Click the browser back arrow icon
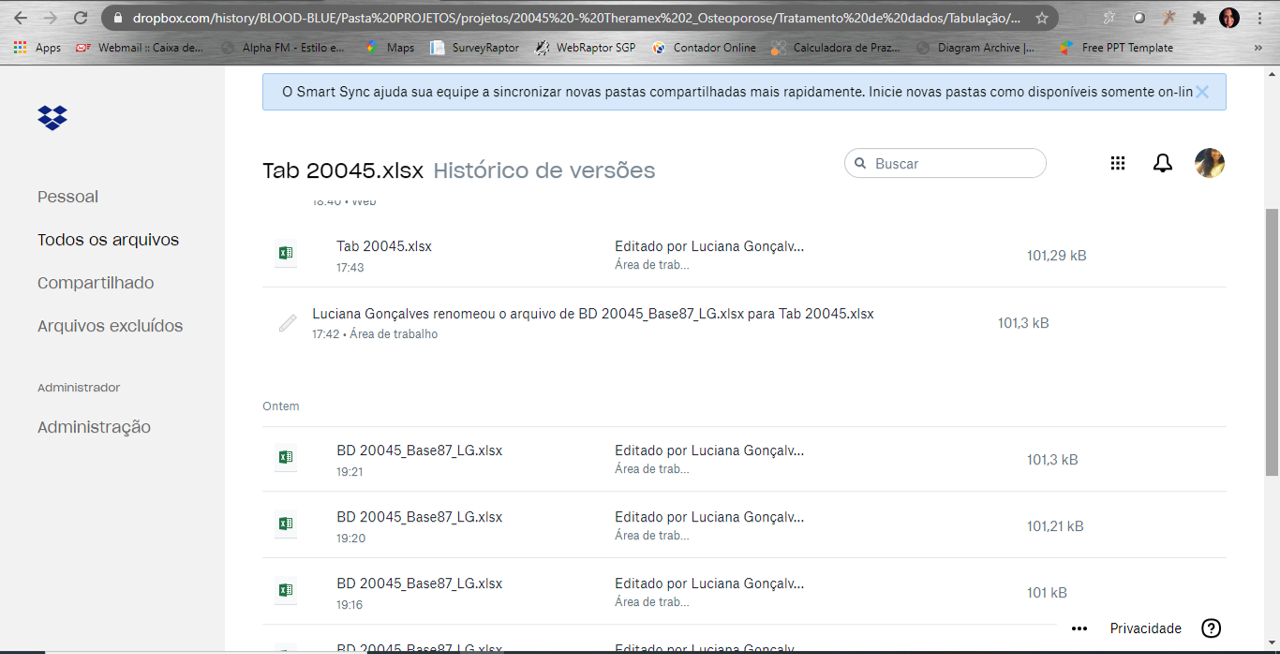Screen dimensions: 1280x654 point(20,17)
